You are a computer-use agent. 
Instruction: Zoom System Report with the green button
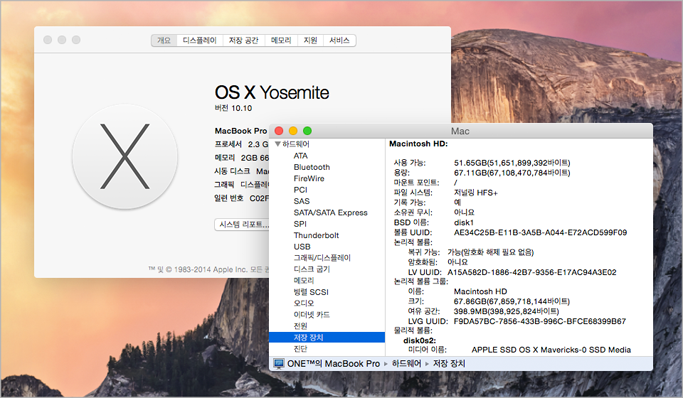point(307,131)
